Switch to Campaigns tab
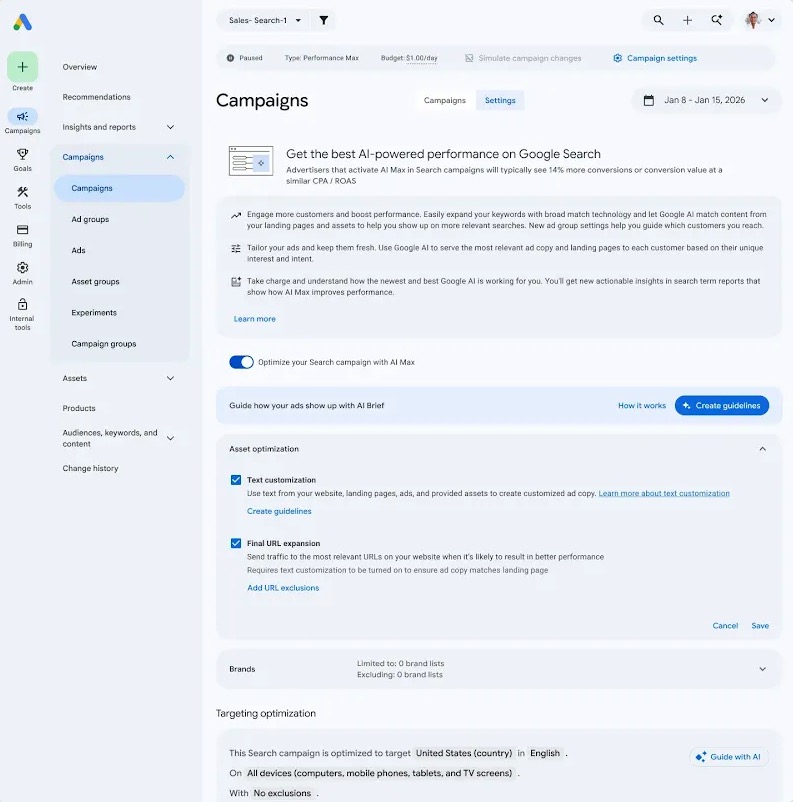Screen dimensions: 793x802 pyautogui.click(x=445, y=100)
